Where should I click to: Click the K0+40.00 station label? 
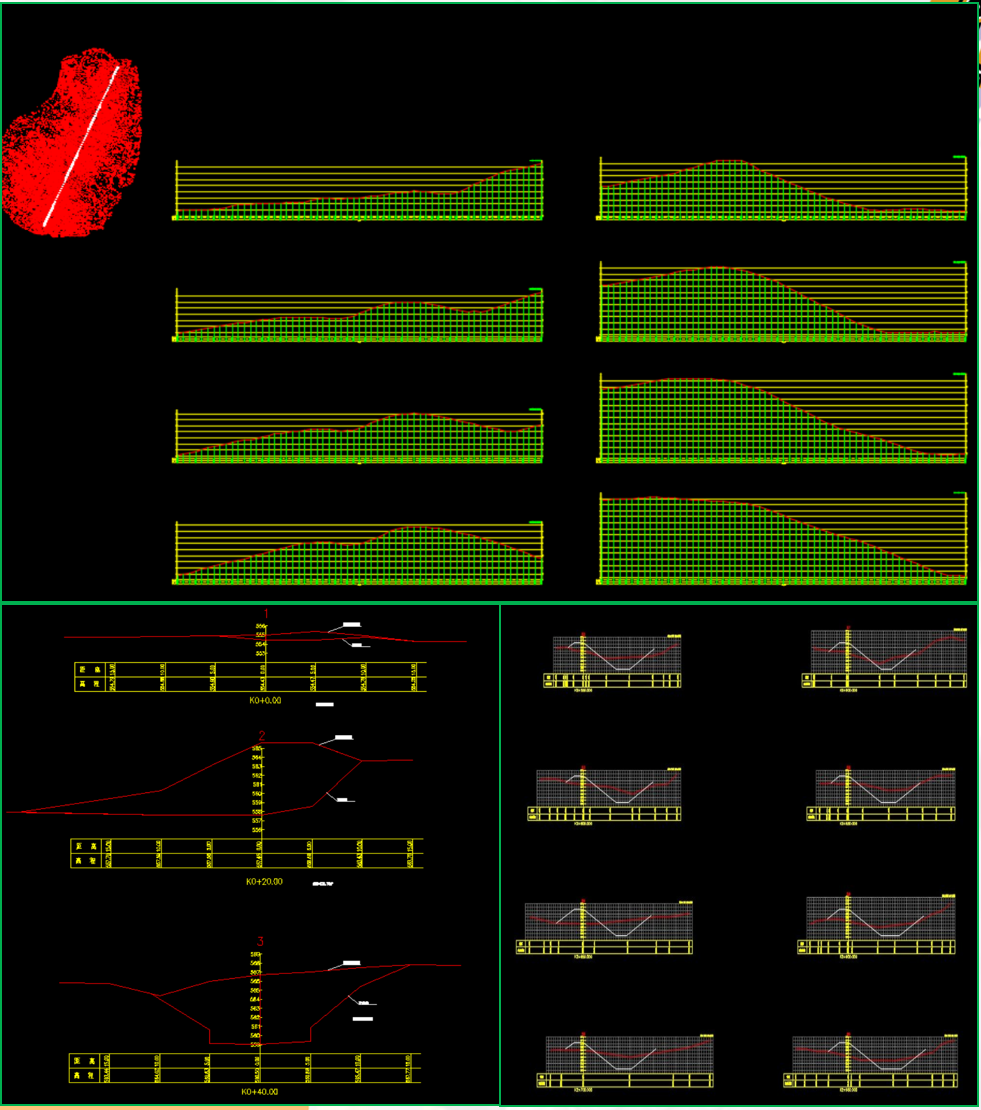tap(260, 1092)
